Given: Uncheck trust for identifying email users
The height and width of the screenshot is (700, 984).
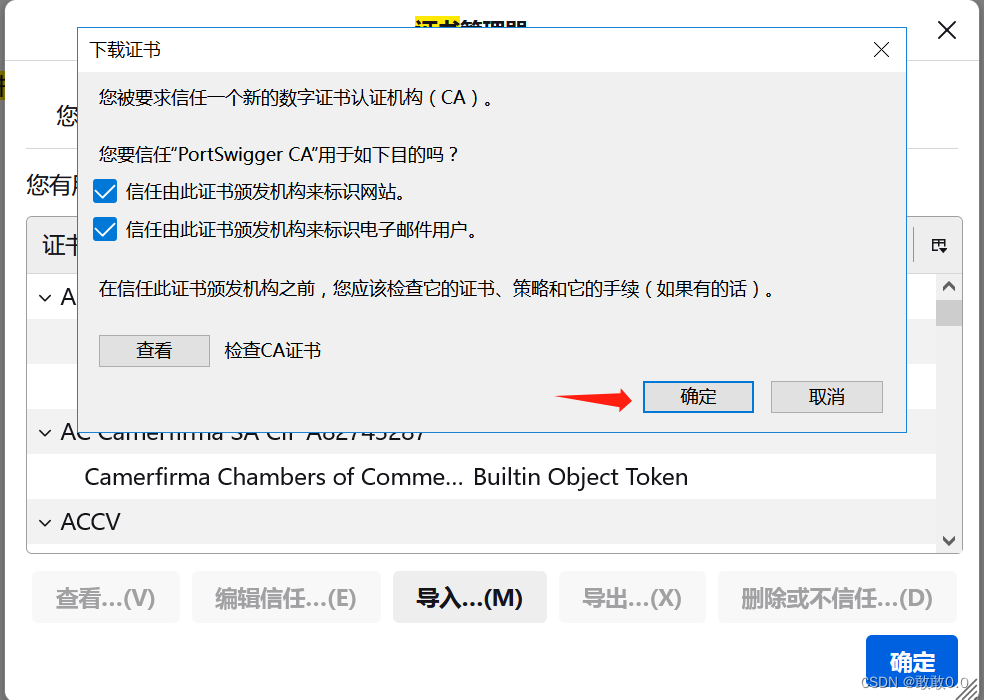Looking at the screenshot, I should 105,230.
